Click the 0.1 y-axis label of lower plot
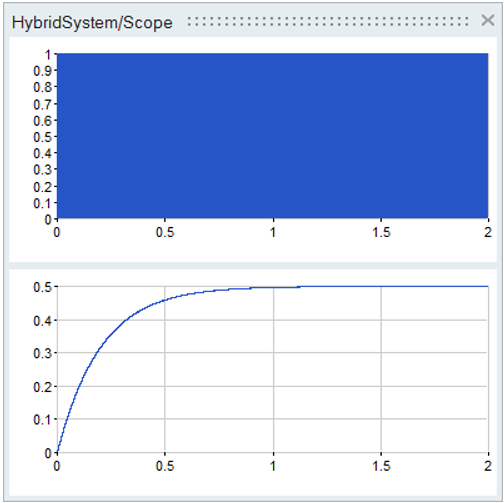504x503 pixels. [43, 419]
